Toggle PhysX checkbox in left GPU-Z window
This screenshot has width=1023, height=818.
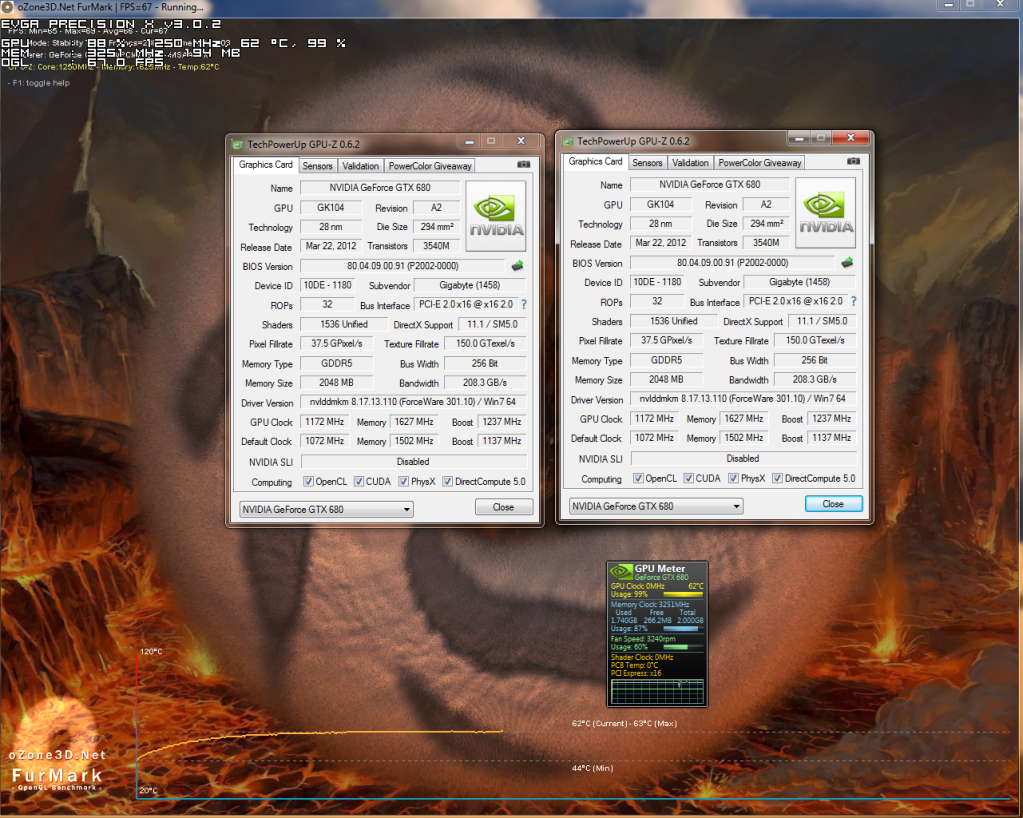click(x=404, y=481)
